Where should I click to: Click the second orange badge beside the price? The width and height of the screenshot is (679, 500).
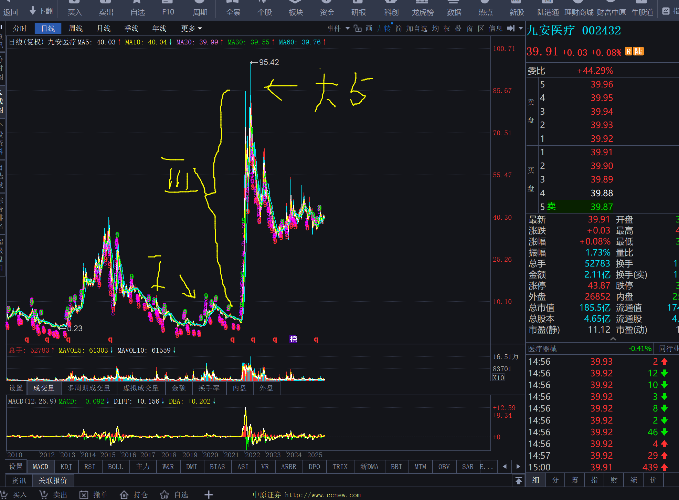pyautogui.click(x=639, y=52)
